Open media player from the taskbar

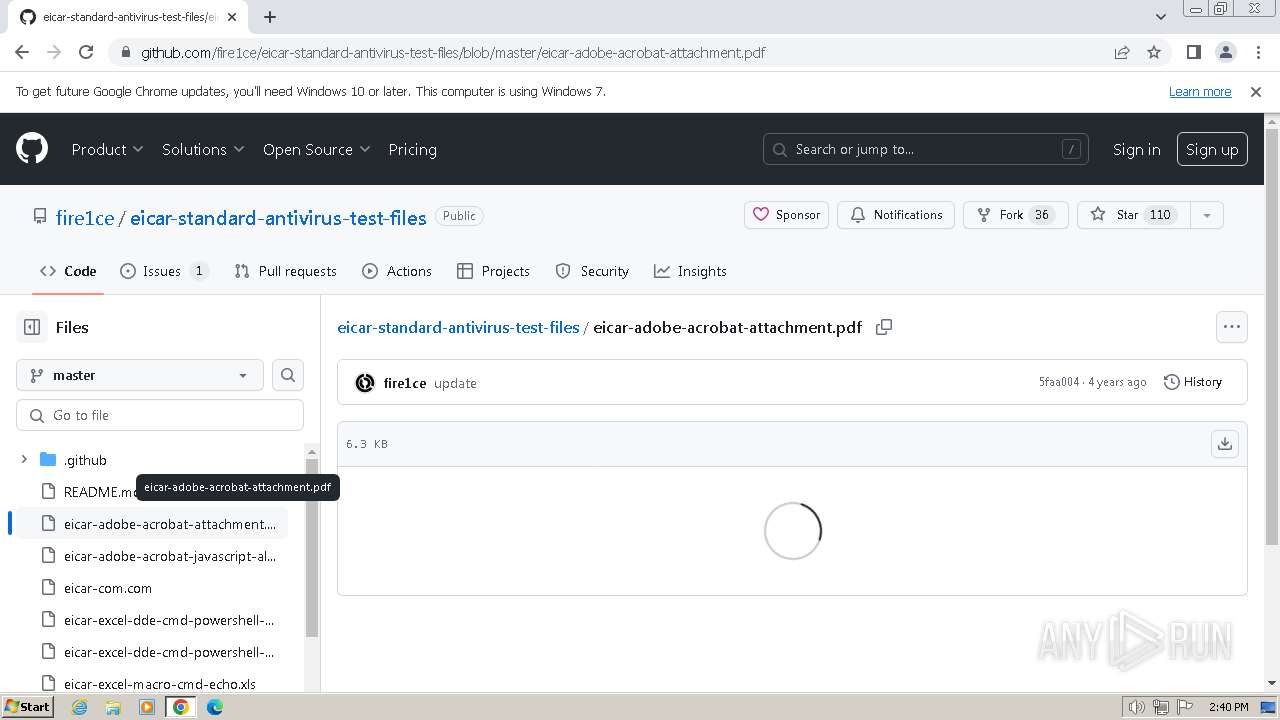(x=147, y=707)
